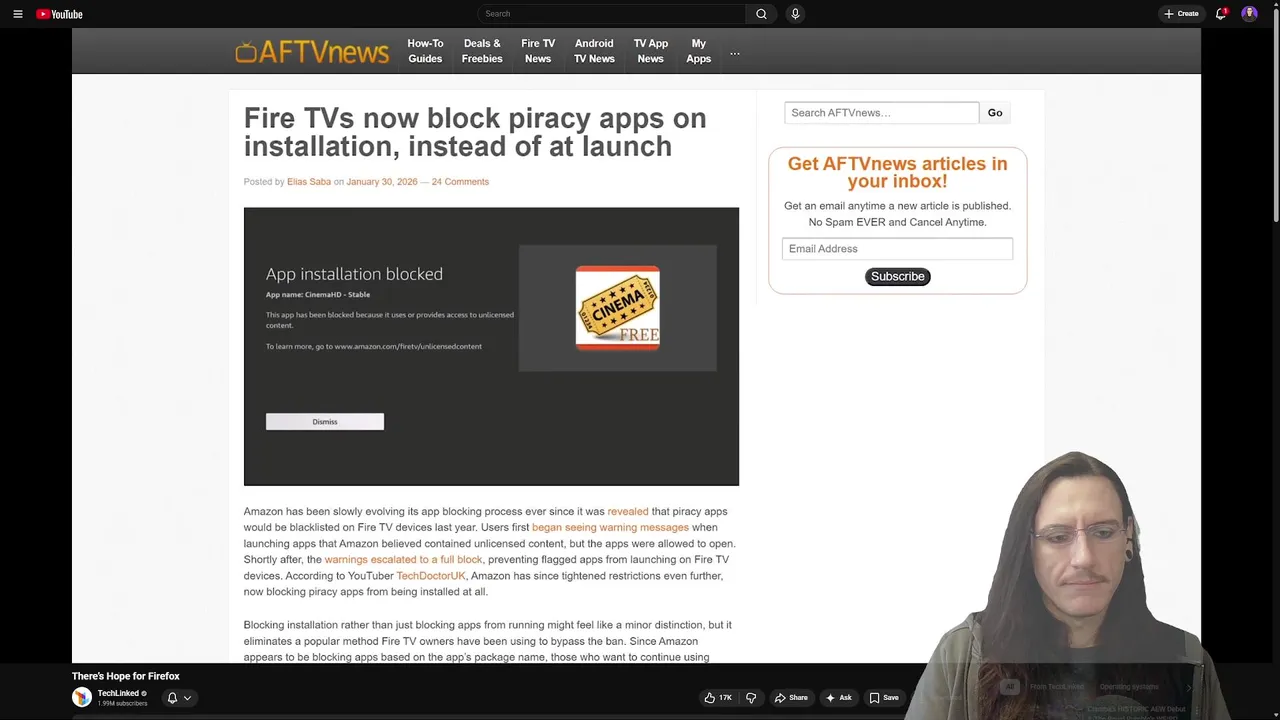Like the video (17K)
This screenshot has width=1280, height=720.
(718, 698)
